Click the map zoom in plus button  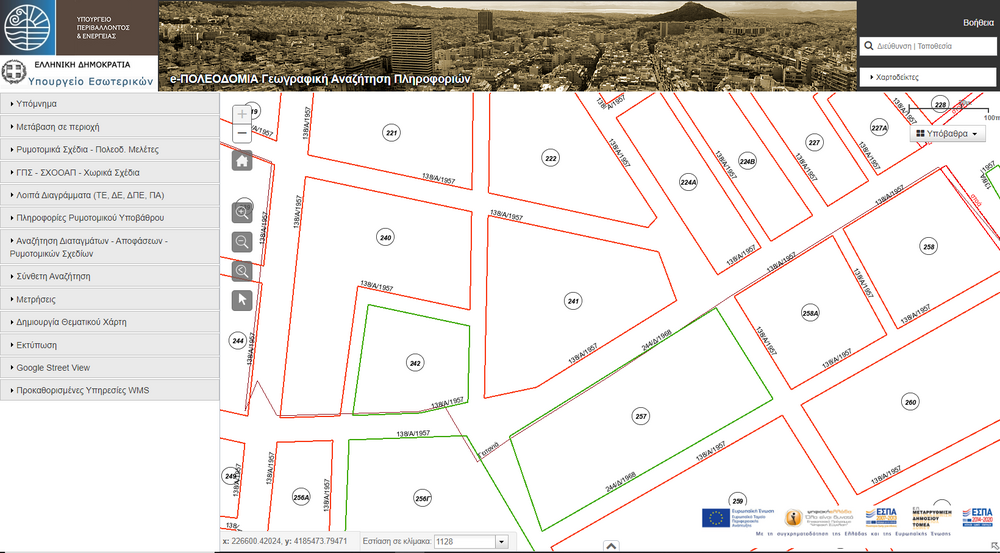point(242,114)
